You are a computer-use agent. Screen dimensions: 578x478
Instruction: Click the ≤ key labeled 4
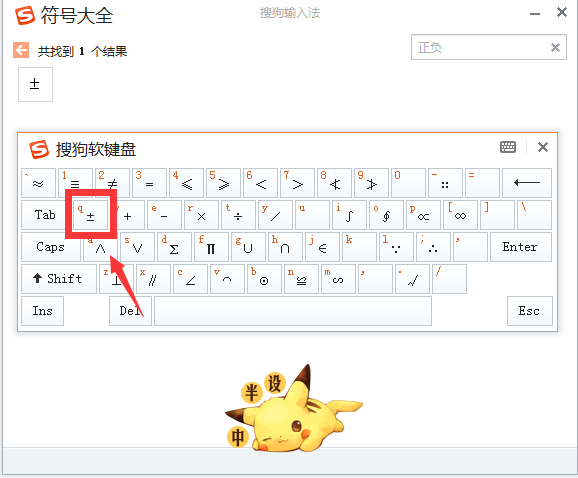(187, 183)
